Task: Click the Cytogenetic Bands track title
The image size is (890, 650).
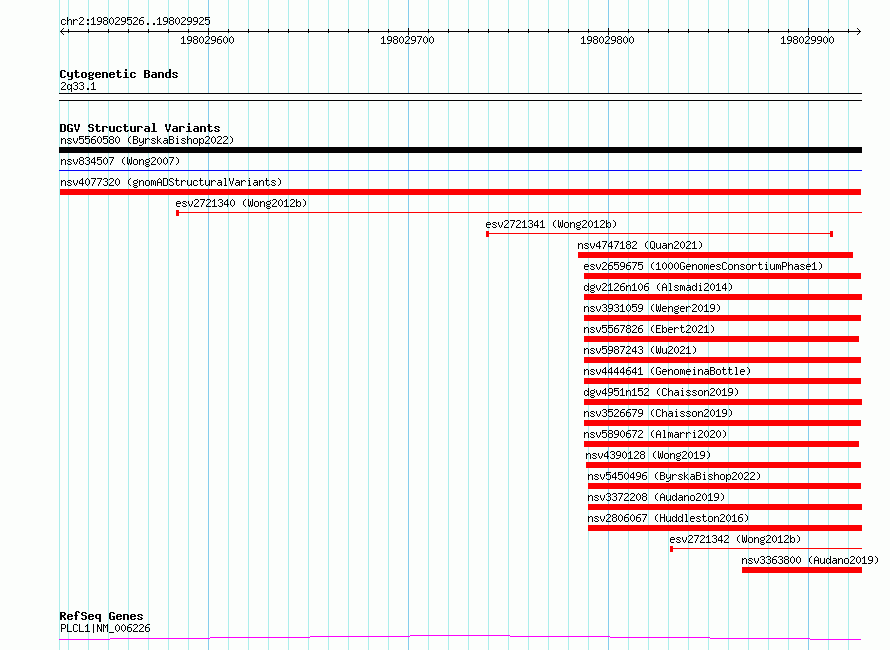Action: (x=119, y=74)
